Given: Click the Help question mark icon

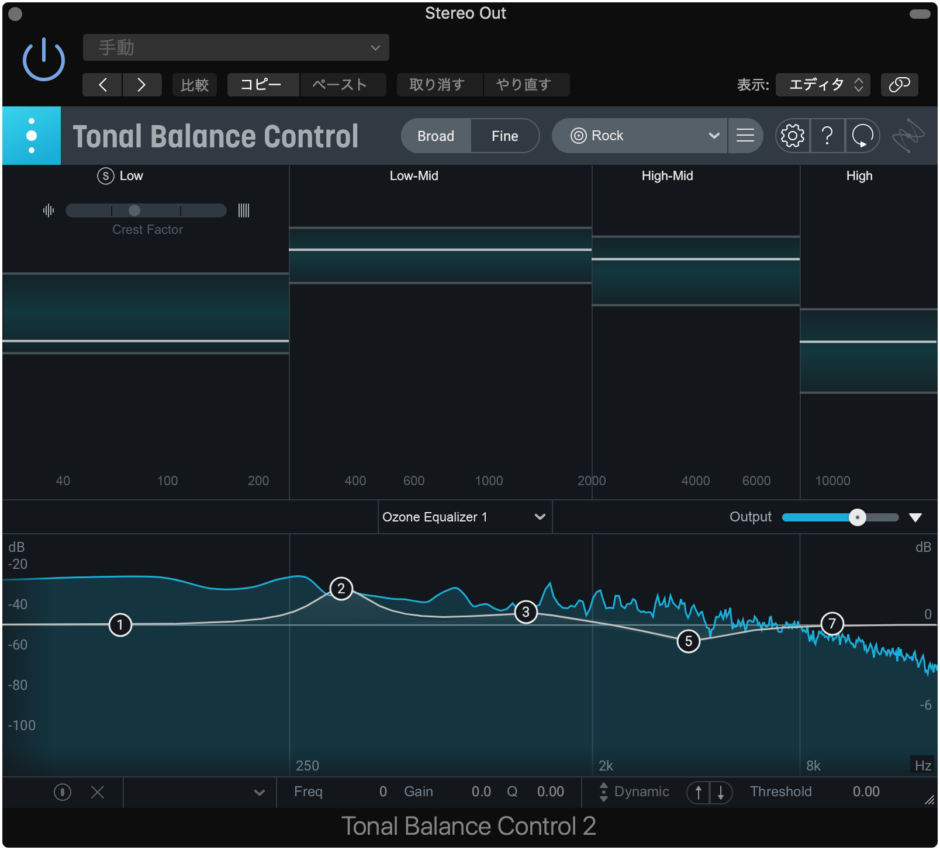Looking at the screenshot, I should 827,135.
